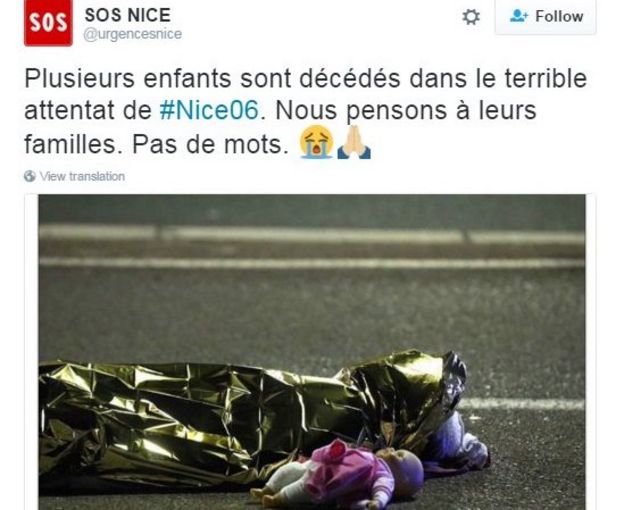Click the white road line in photo

tap(312, 263)
